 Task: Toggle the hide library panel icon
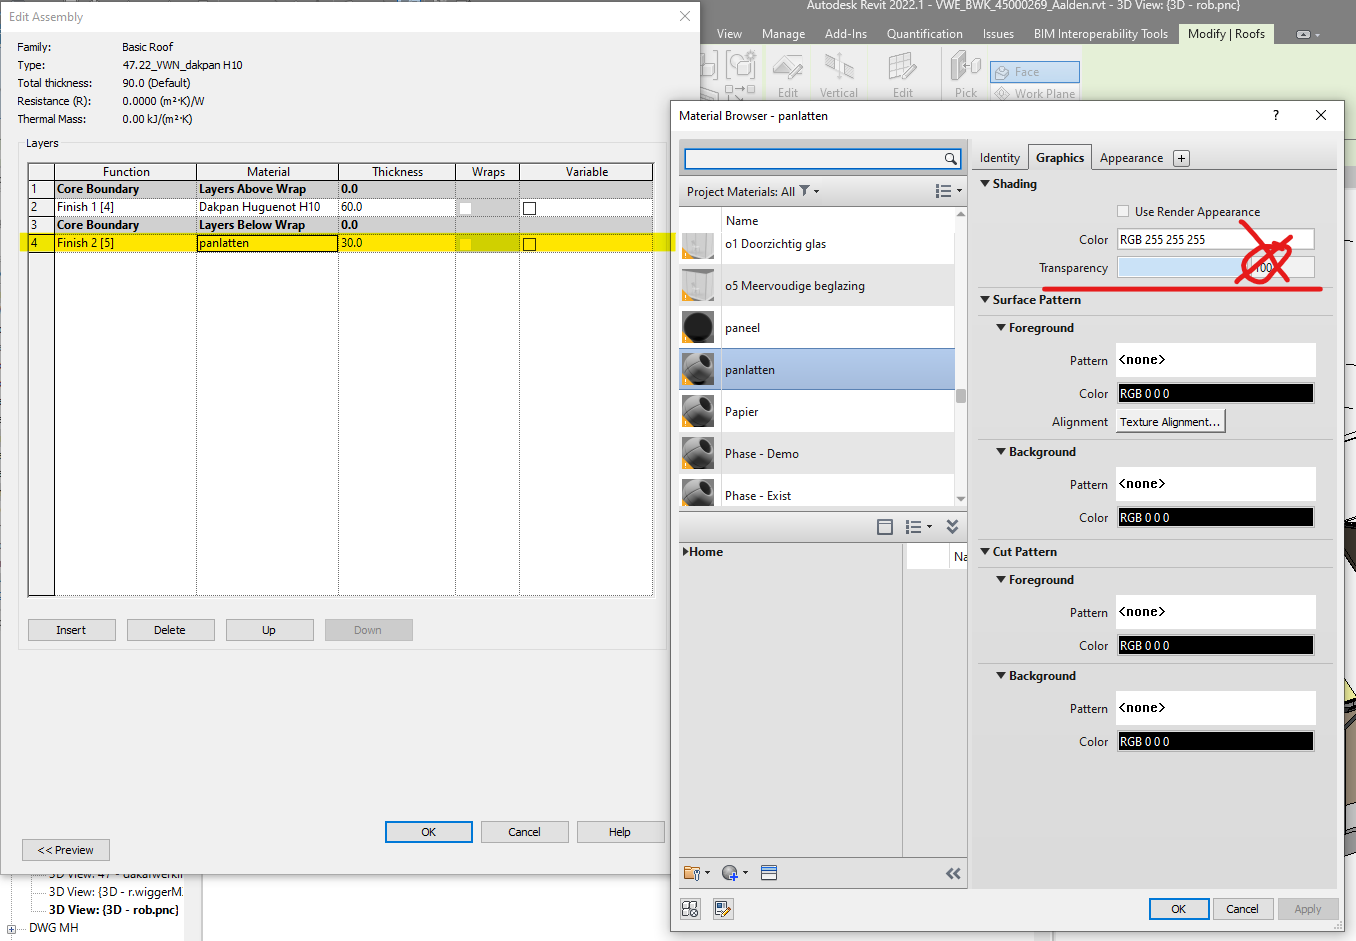pos(953,872)
